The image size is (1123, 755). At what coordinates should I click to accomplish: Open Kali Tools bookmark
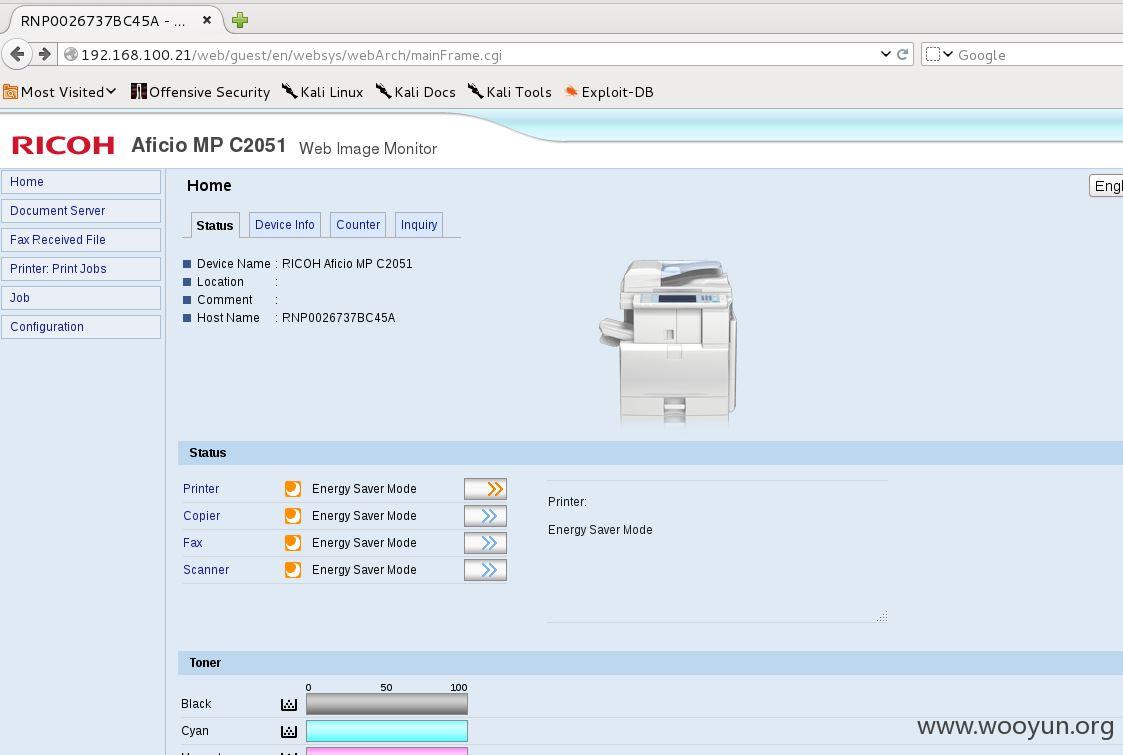coord(509,92)
